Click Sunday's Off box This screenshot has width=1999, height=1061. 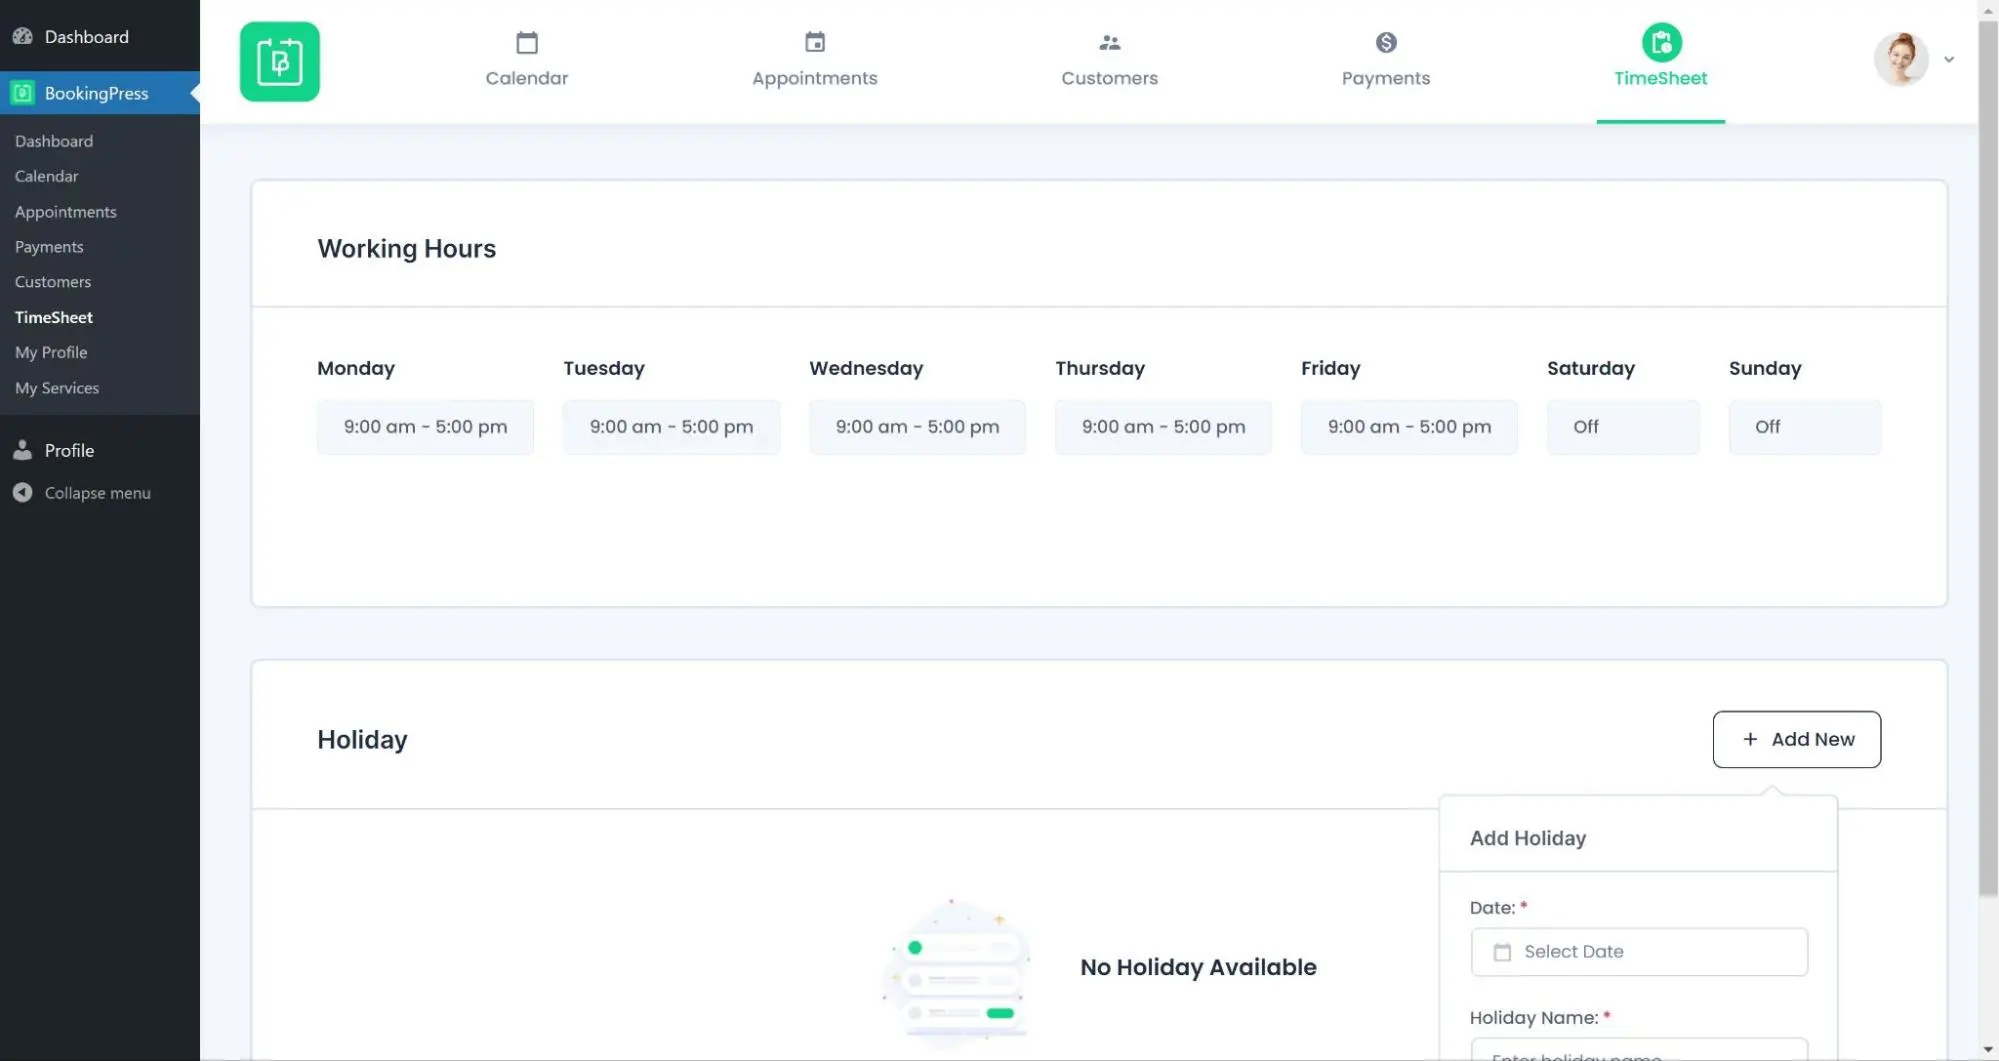(x=1804, y=427)
